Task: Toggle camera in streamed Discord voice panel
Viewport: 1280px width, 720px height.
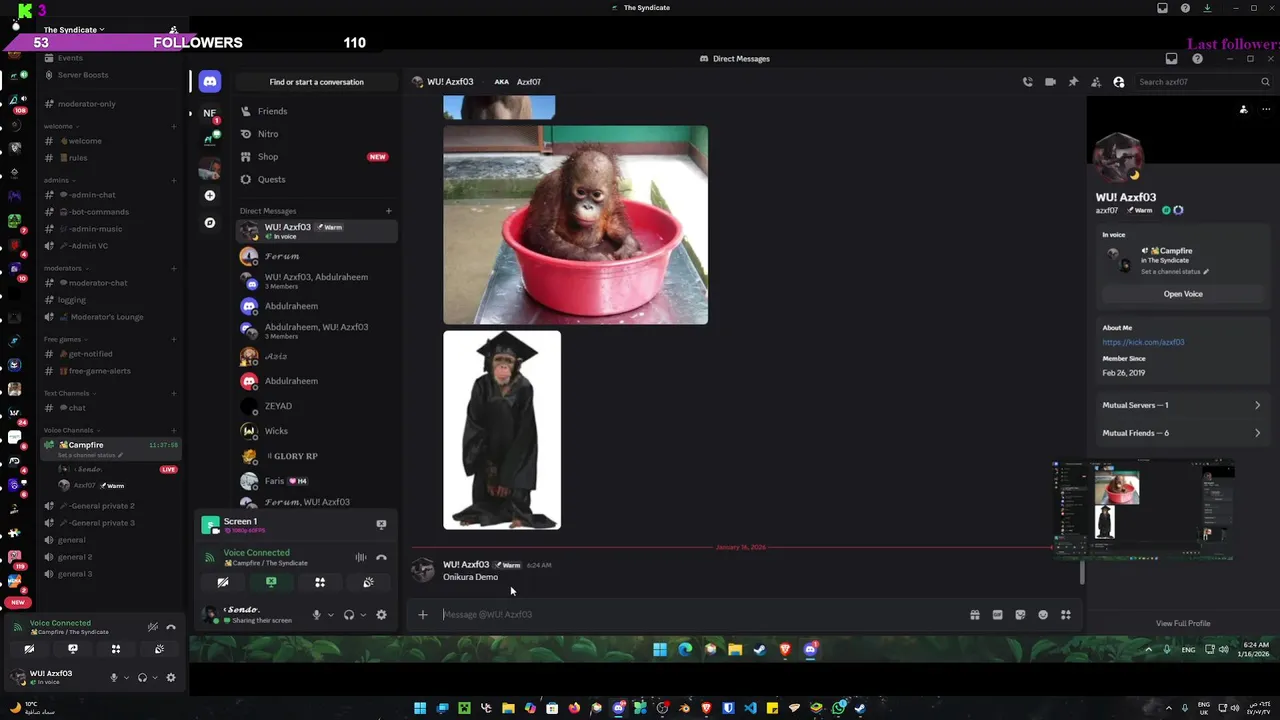Action: [x=223, y=582]
